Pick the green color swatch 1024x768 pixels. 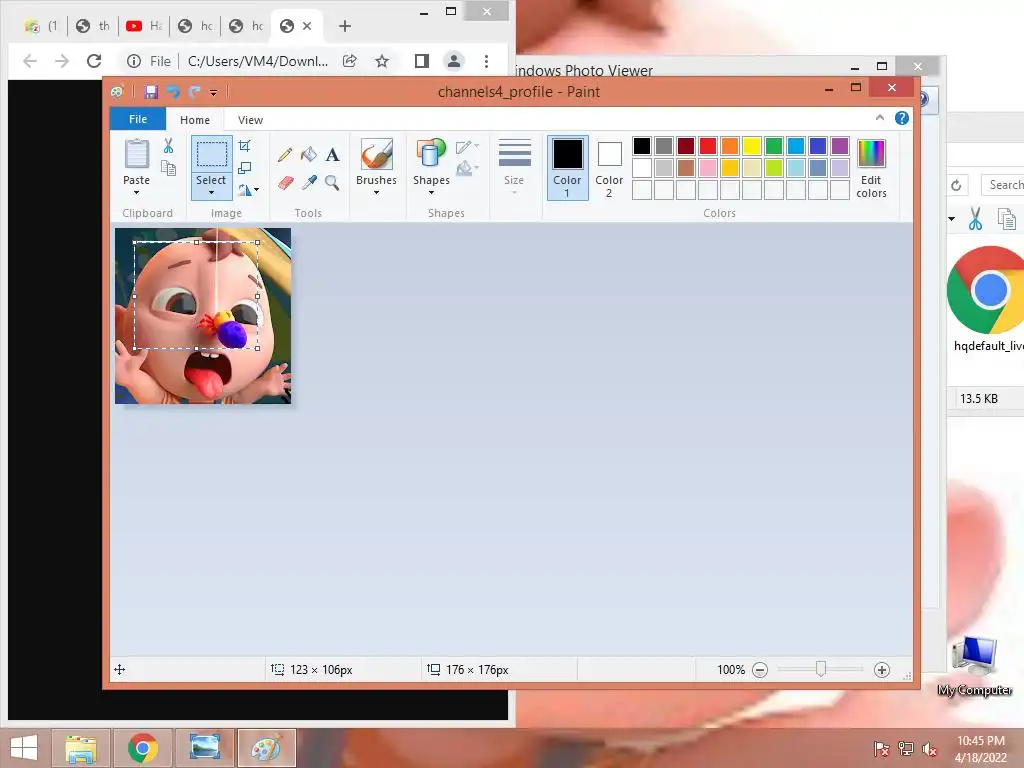click(774, 146)
